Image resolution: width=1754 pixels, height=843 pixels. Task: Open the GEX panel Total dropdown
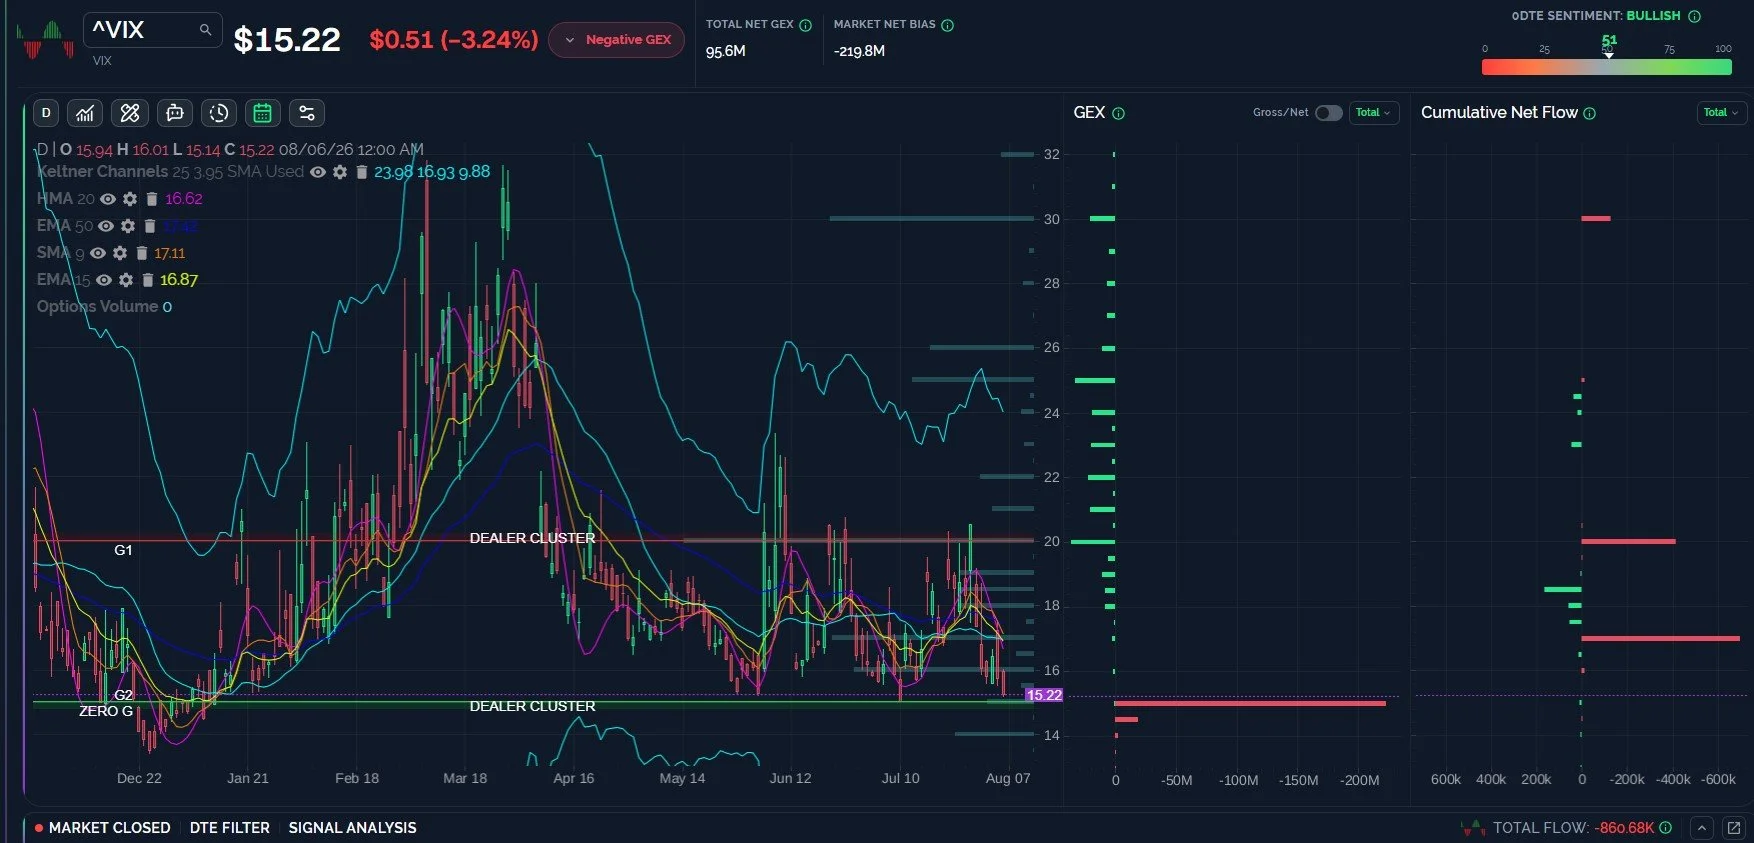pos(1373,113)
